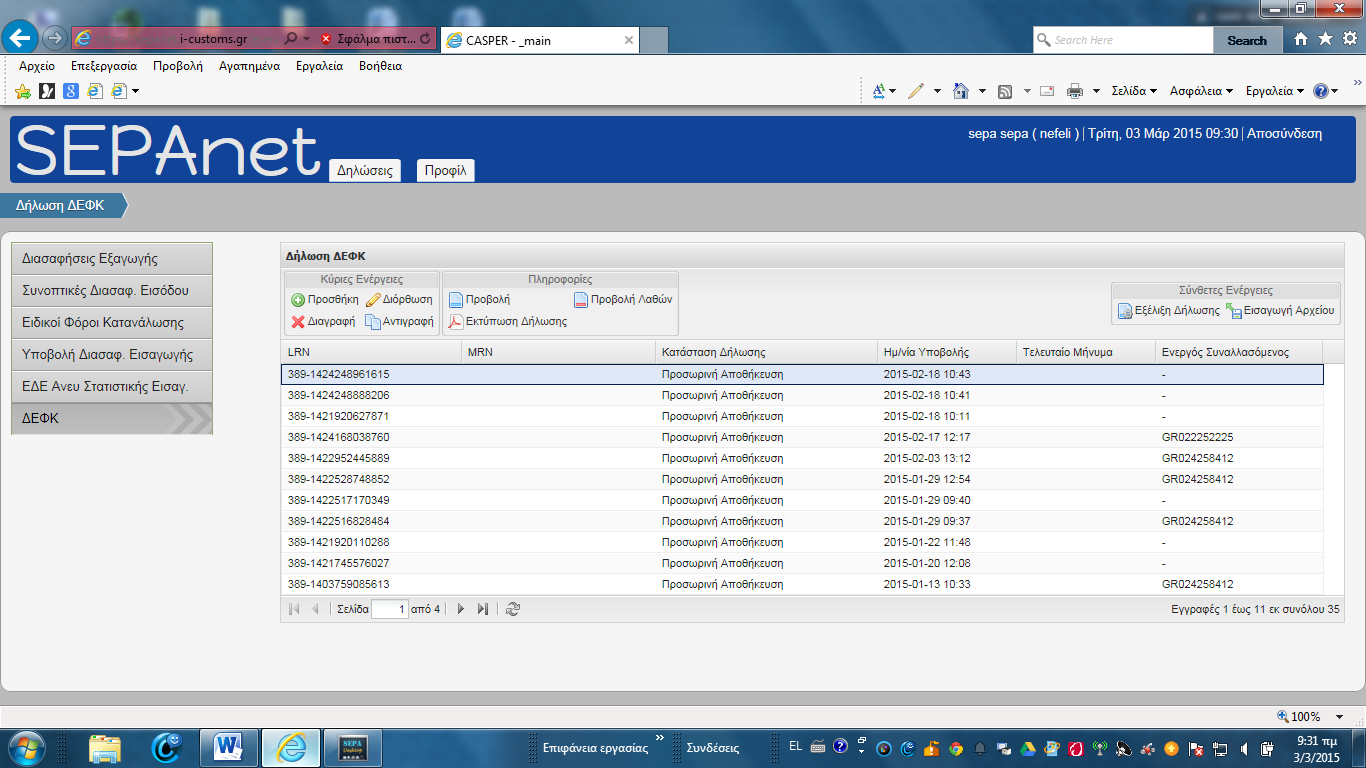
Task: Open Windows Explorer from the taskbar
Action: (x=105, y=747)
